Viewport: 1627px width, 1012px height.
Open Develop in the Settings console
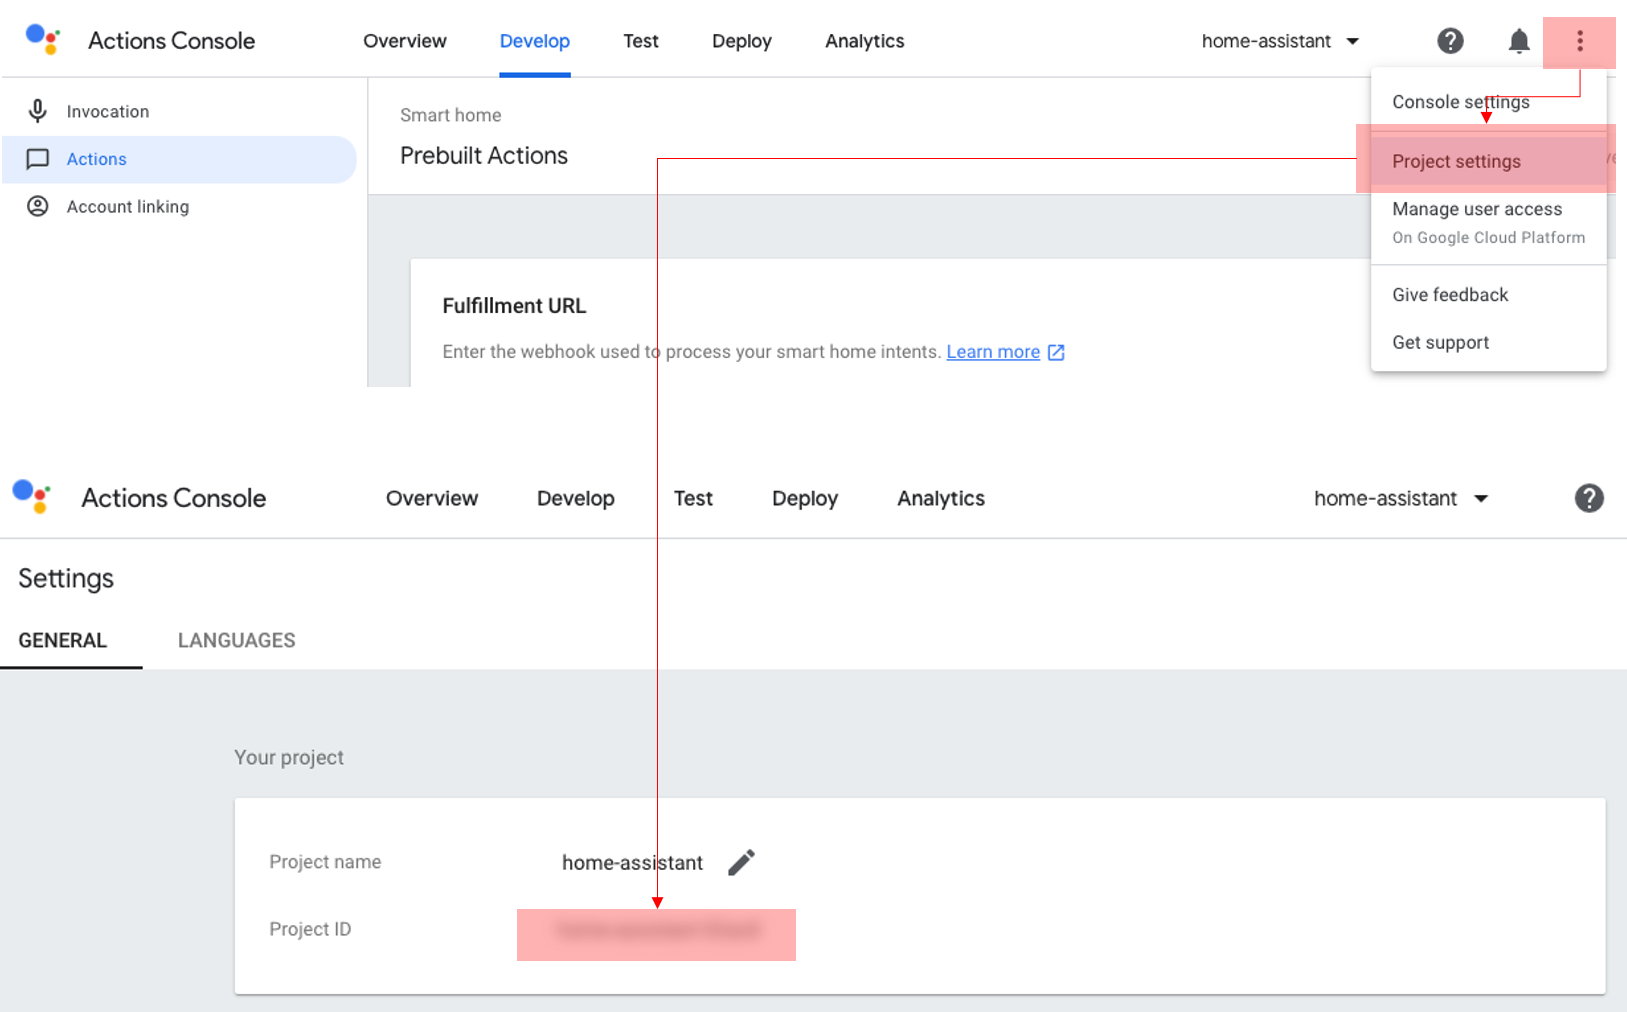[x=576, y=498]
